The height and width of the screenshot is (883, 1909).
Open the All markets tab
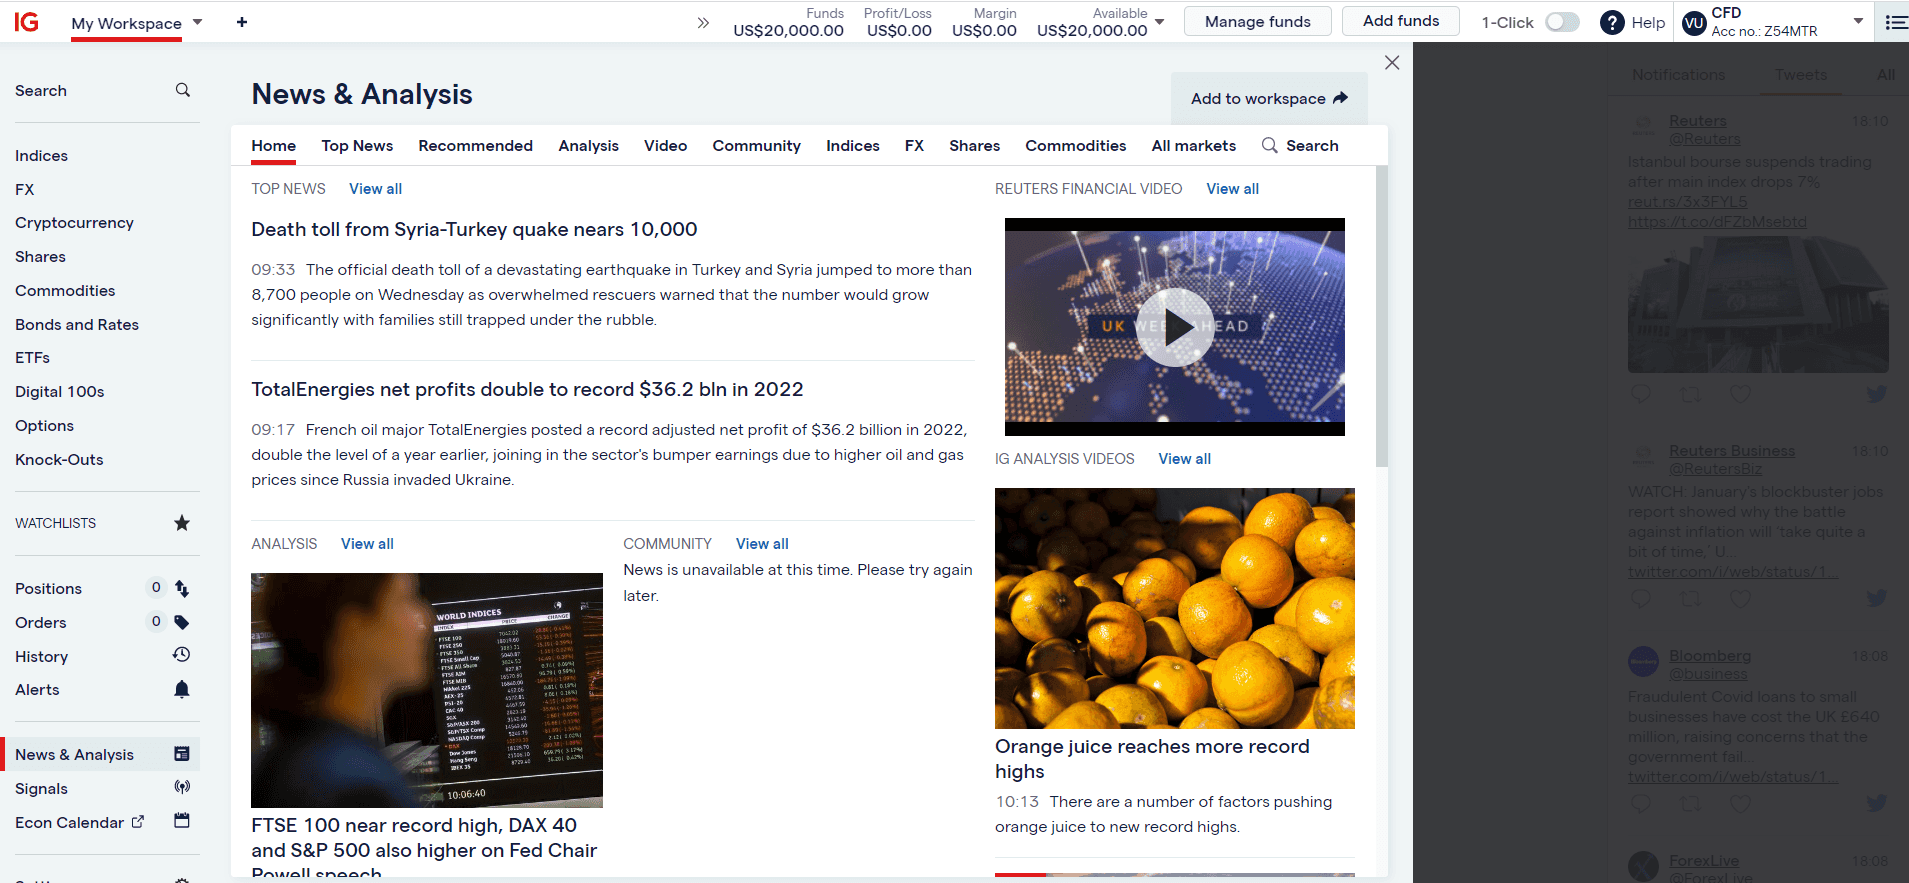(x=1194, y=146)
